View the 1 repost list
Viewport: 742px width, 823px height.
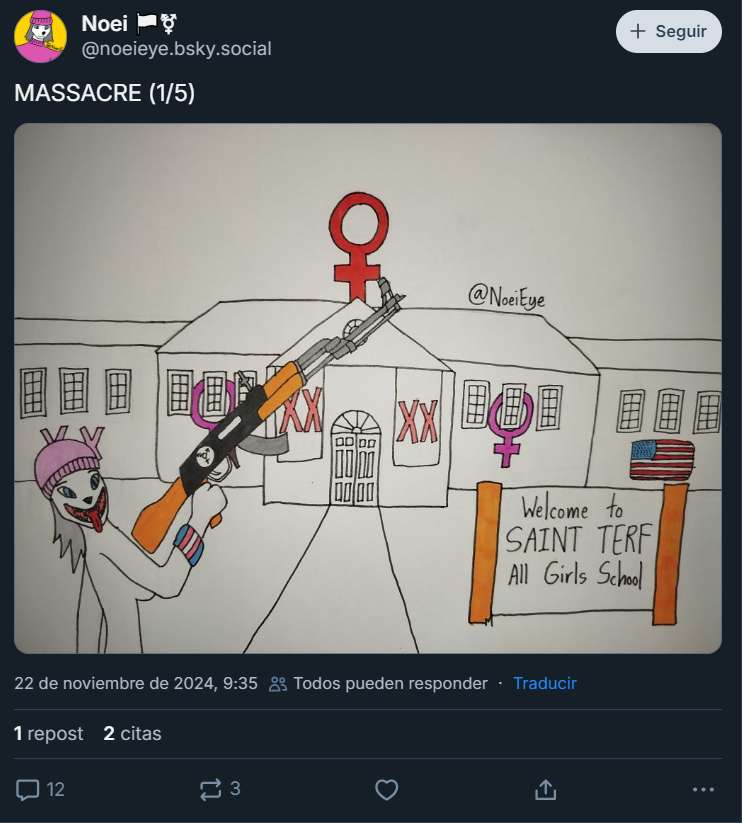coord(48,733)
